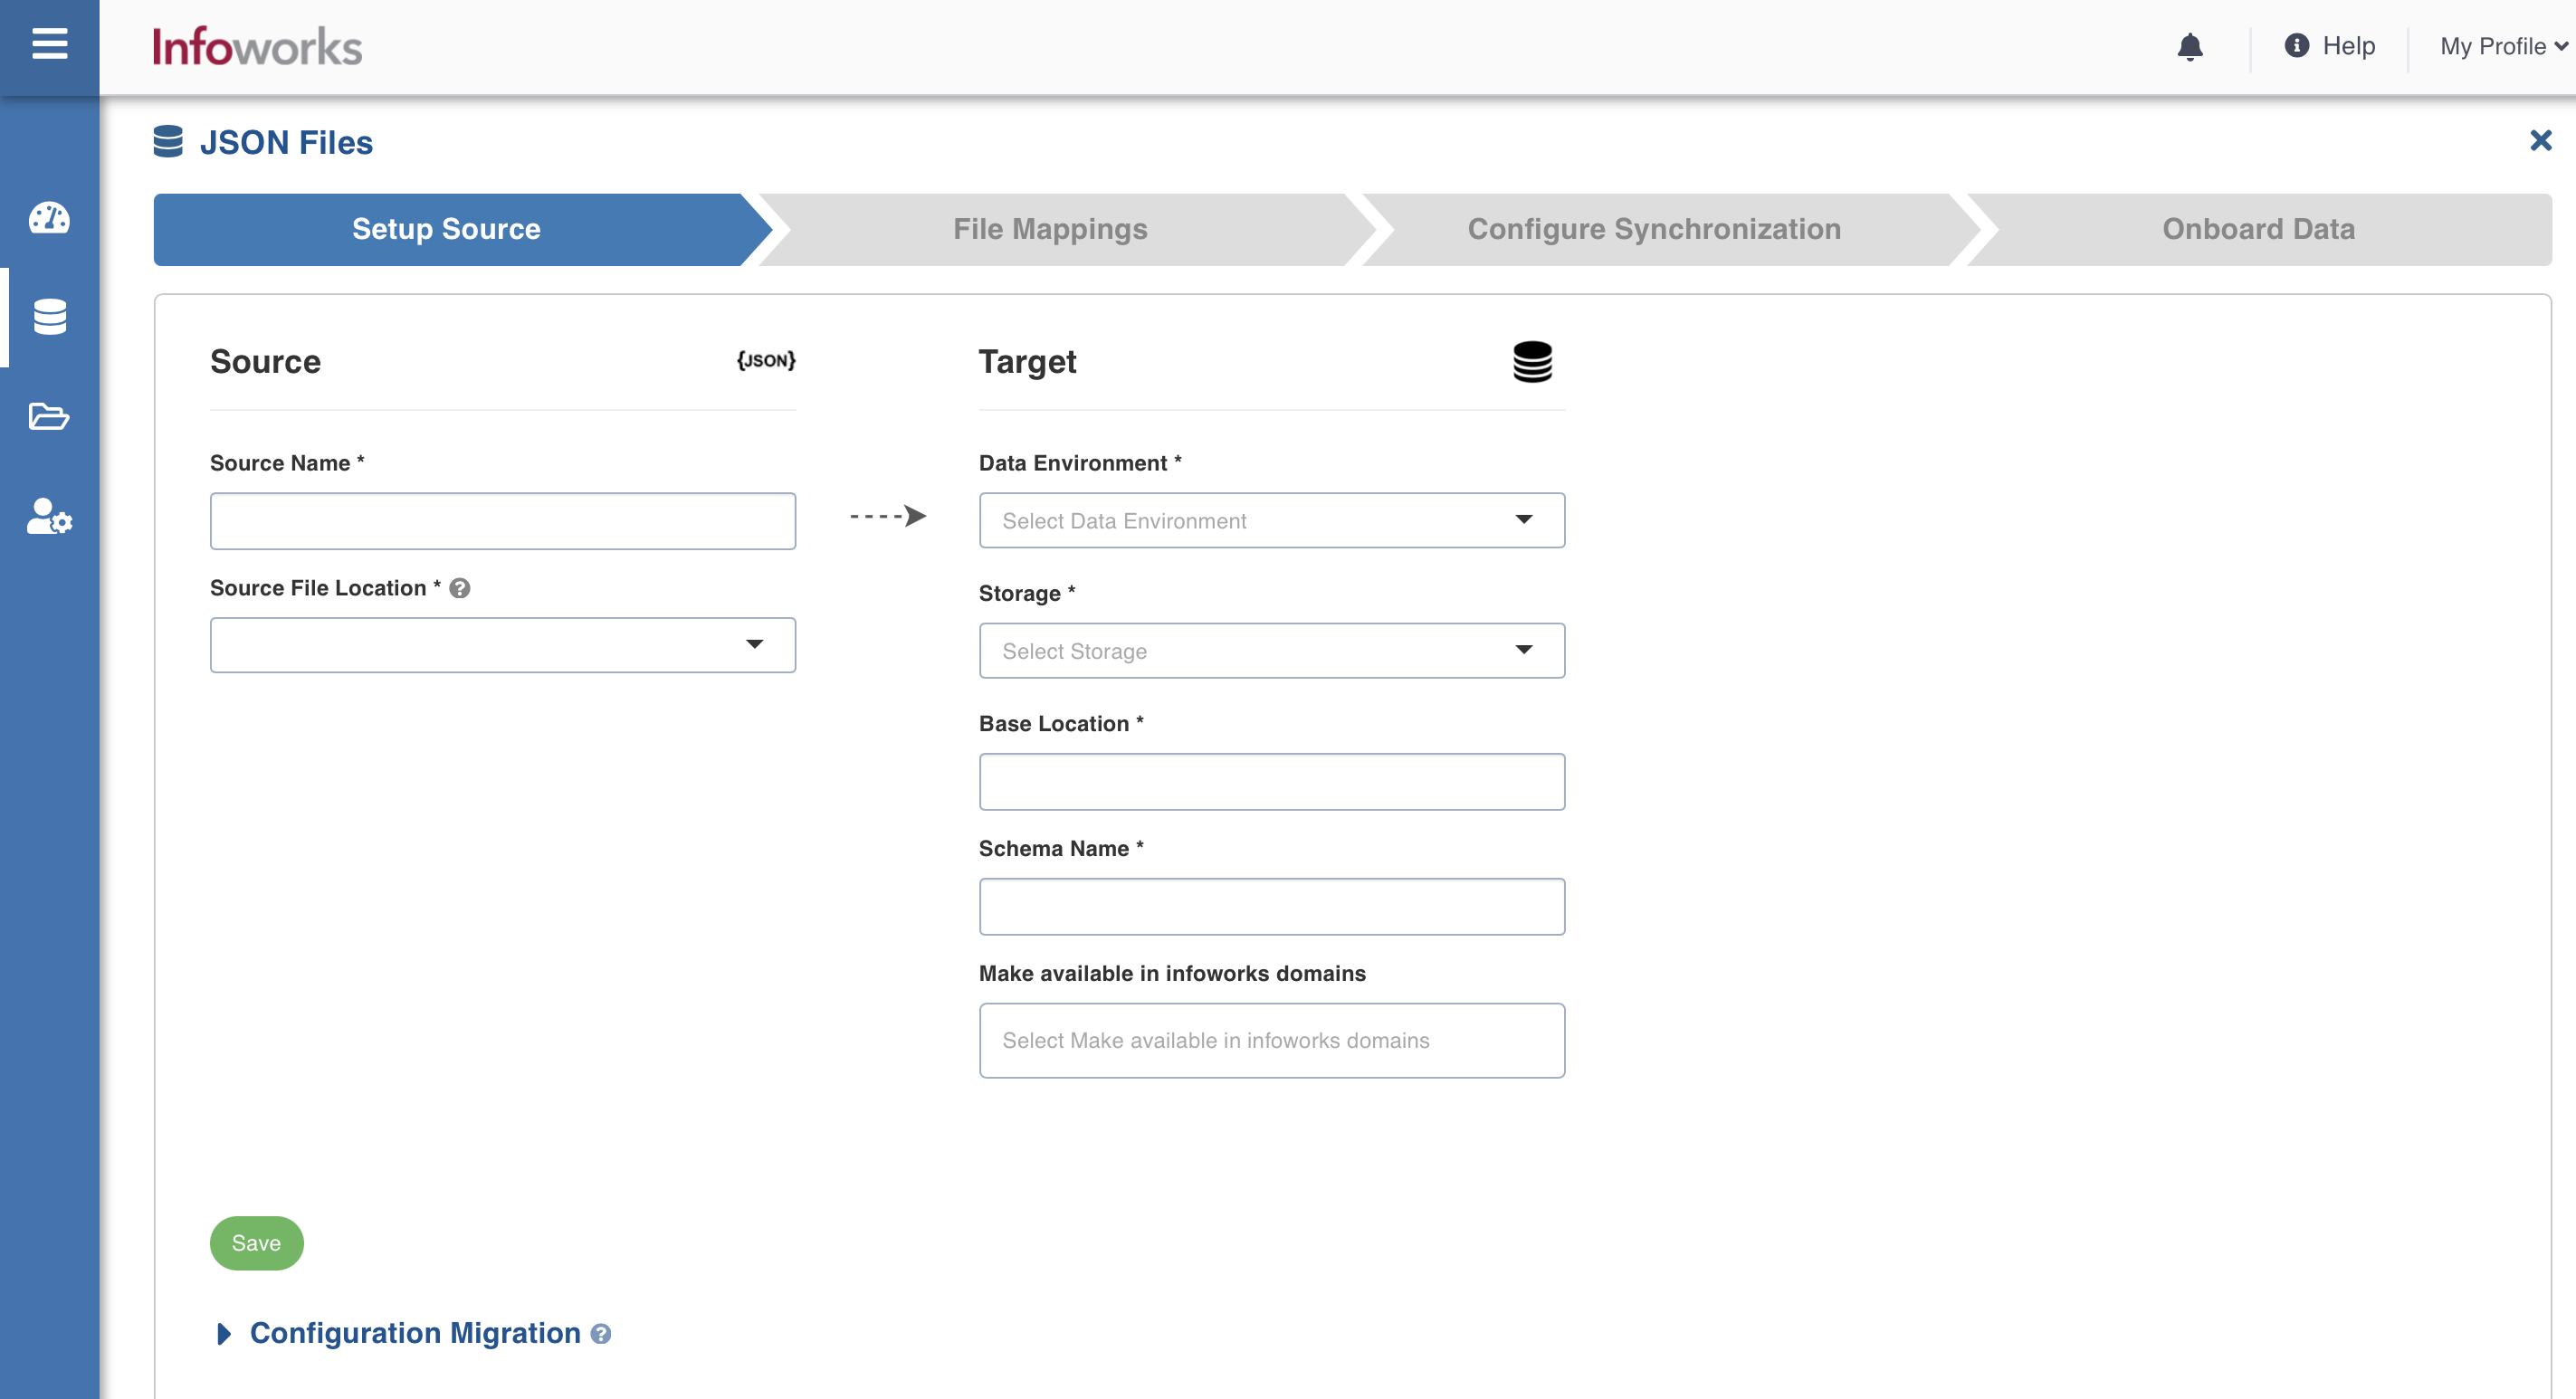Click the Source Name label
This screenshot has width=2576, height=1399.
point(287,463)
